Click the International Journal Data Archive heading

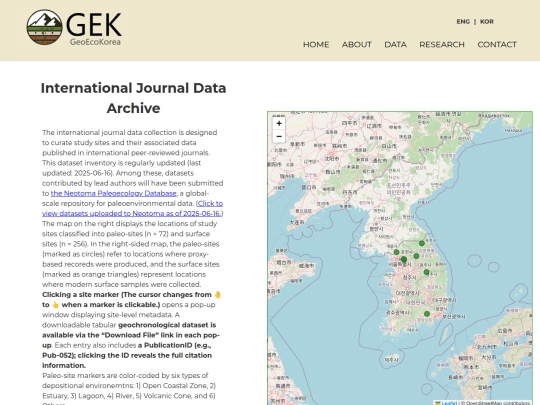[133, 98]
